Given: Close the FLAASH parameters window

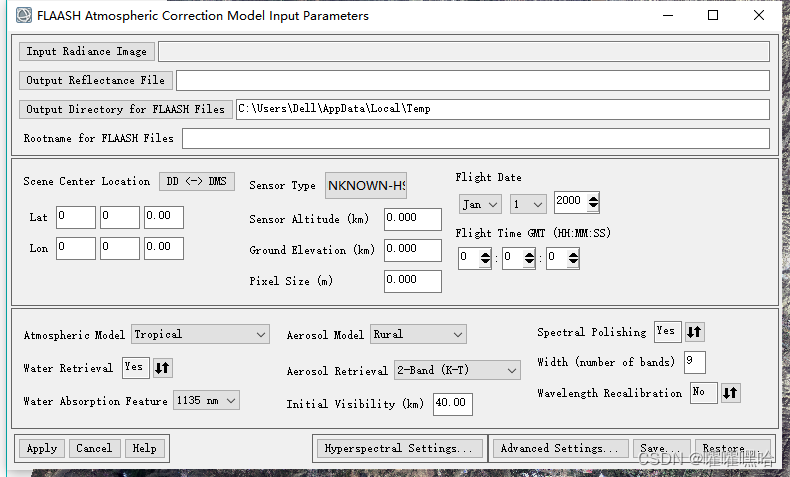Looking at the screenshot, I should 759,16.
